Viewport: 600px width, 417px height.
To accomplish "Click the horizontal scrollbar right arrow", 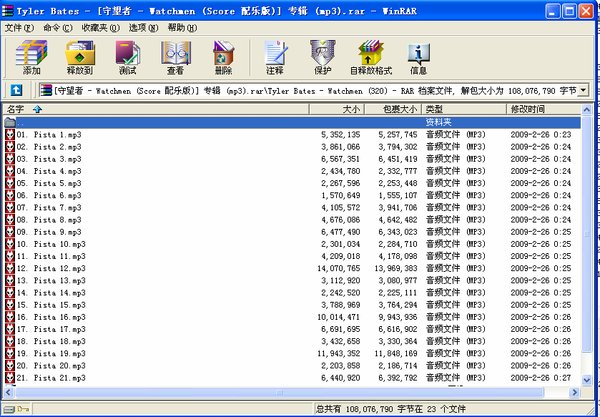I will pyautogui.click(x=574, y=392).
